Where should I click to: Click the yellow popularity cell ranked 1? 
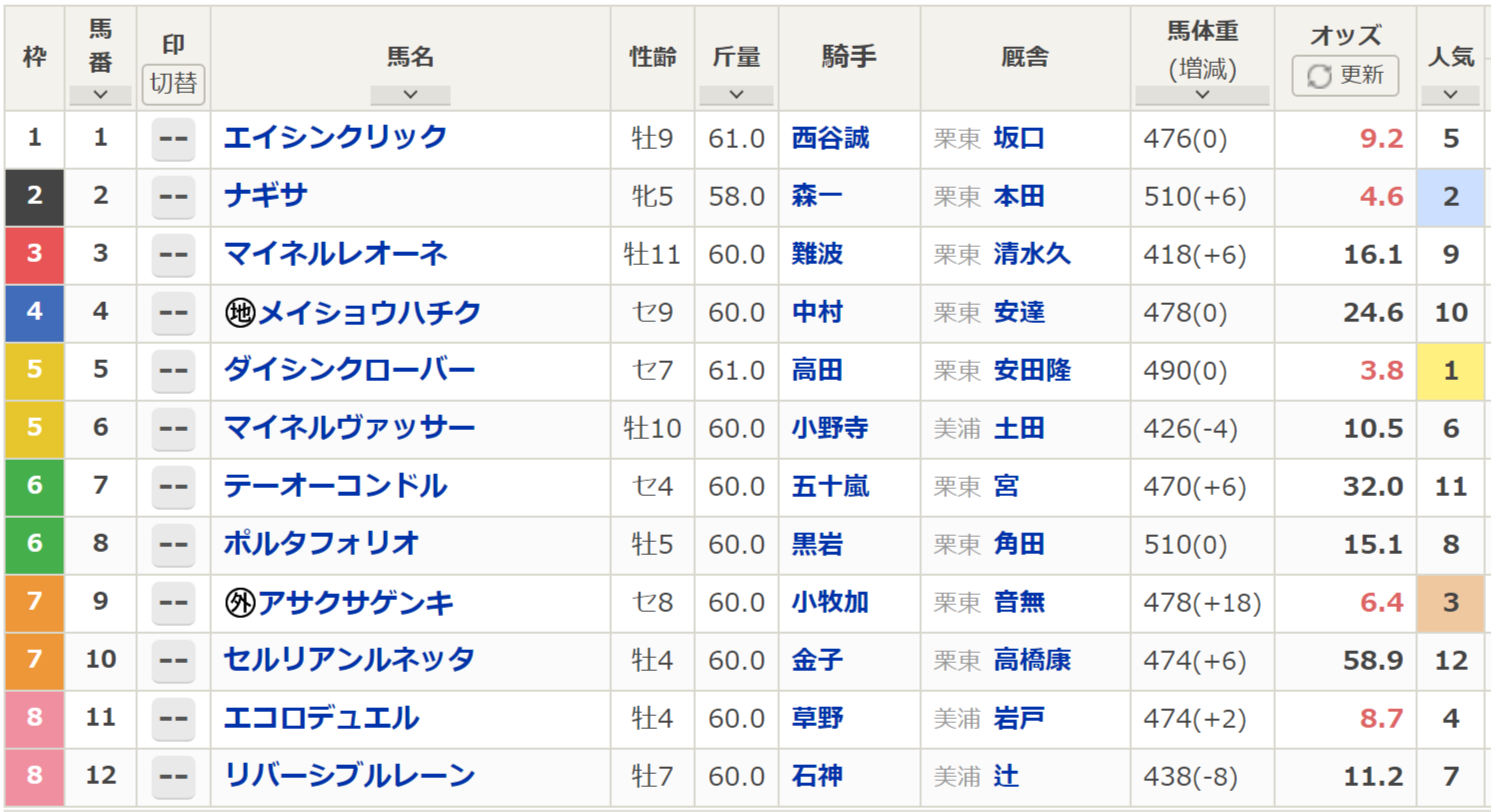point(1451,371)
